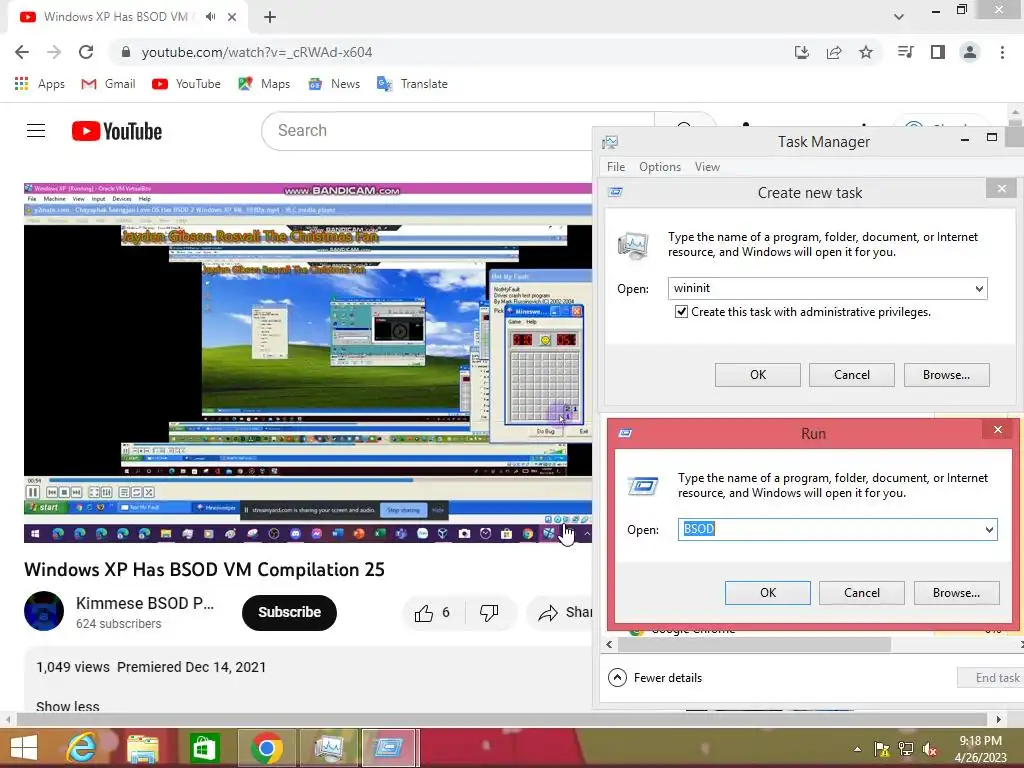Open Gmail bookmark
The image size is (1024, 768).
pyautogui.click(x=108, y=84)
